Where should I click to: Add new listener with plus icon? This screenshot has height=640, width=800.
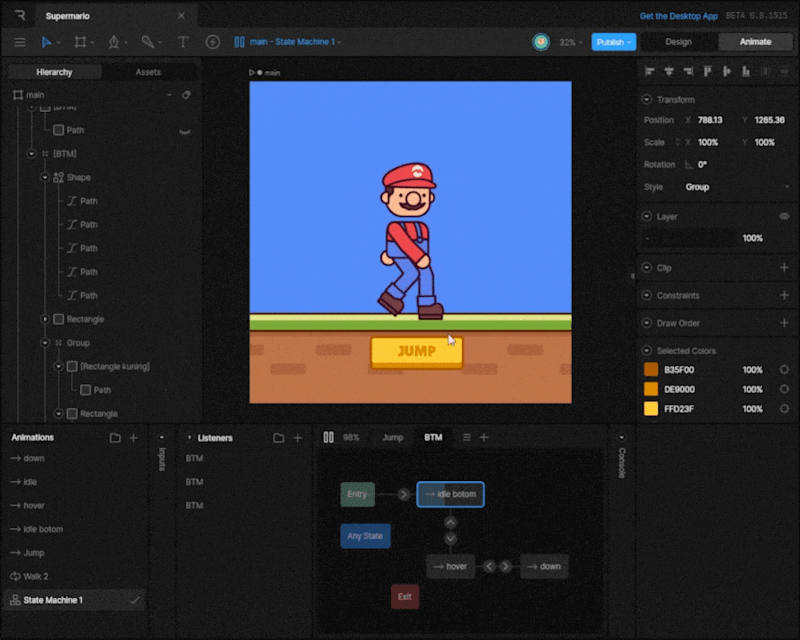297,438
